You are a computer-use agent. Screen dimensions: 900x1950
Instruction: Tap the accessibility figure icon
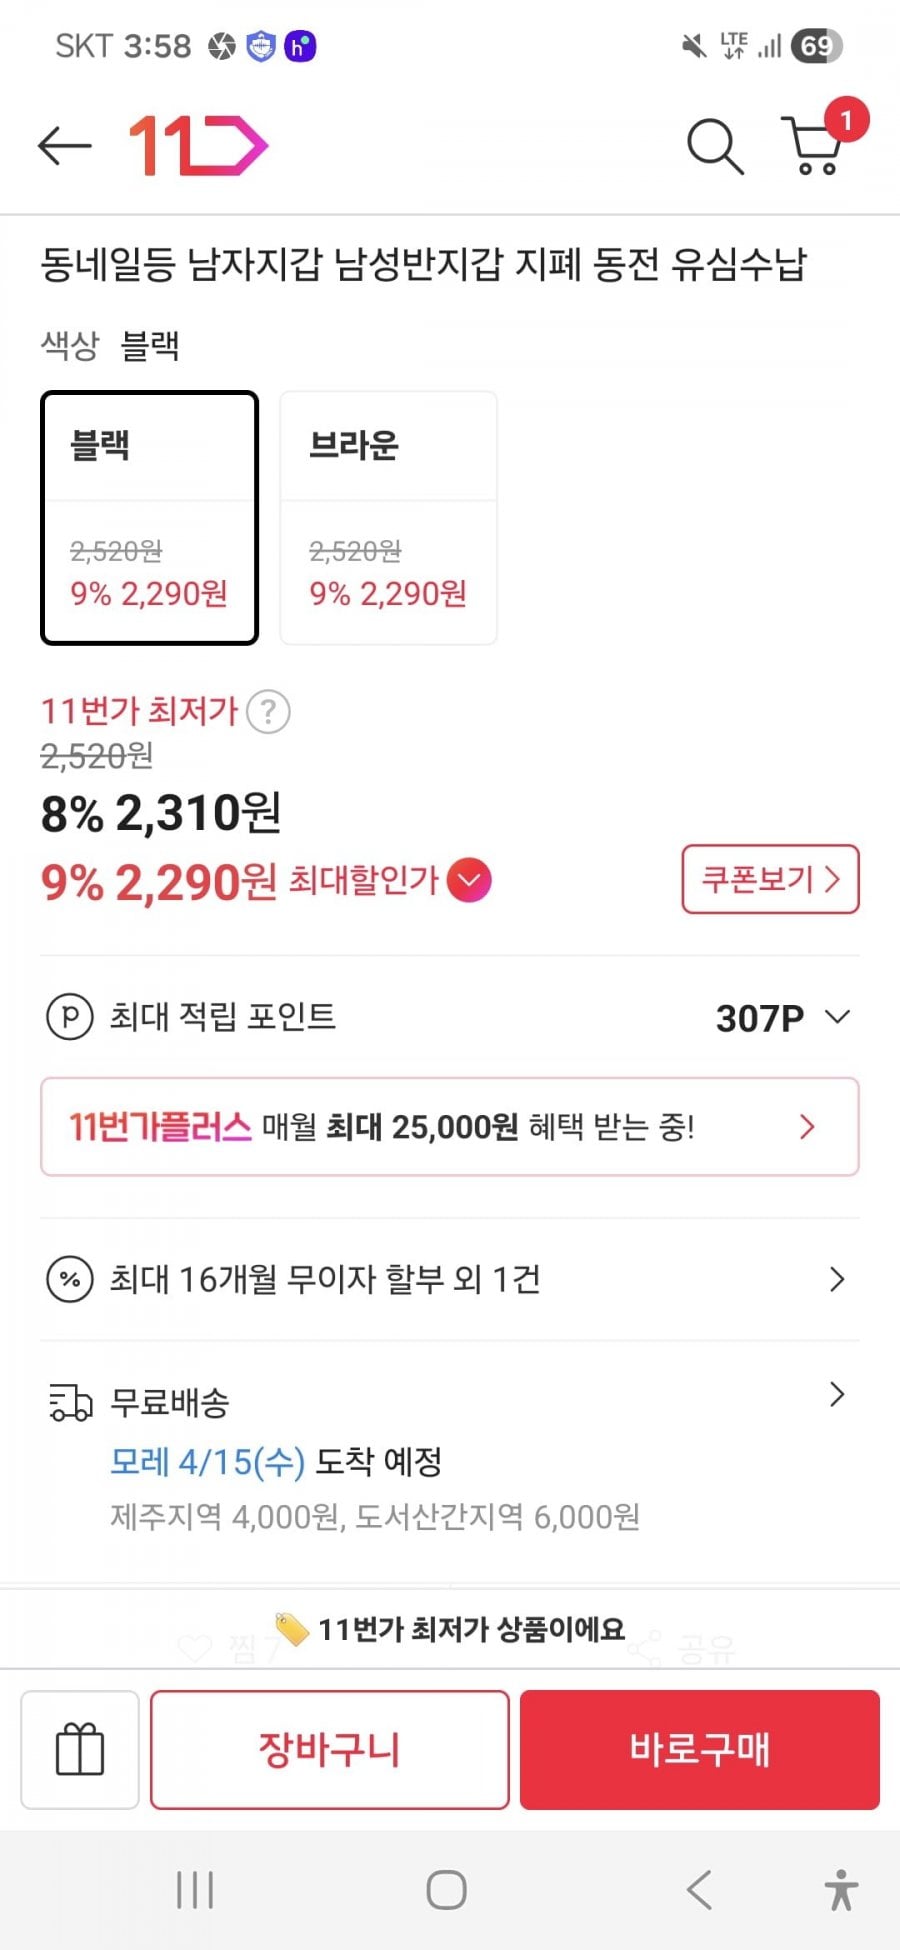coord(841,1890)
